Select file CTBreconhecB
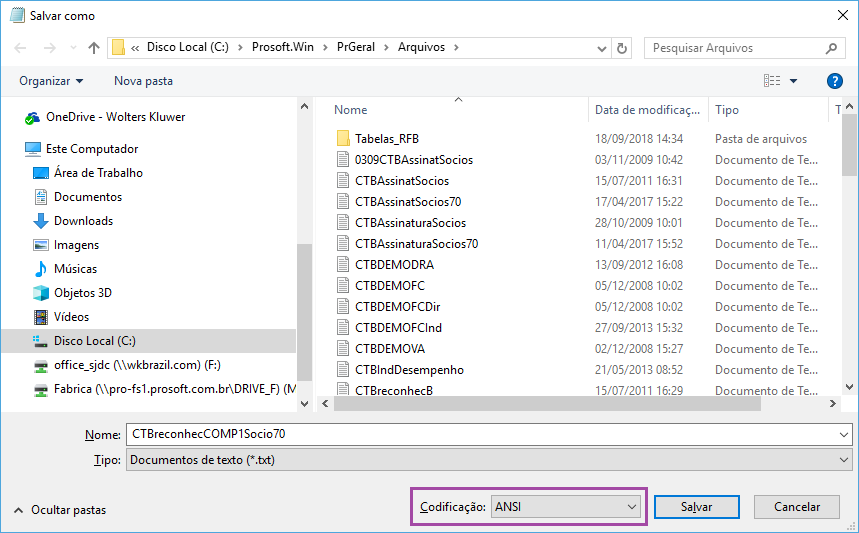Screen dimensions: 859x533 [x=394, y=391]
